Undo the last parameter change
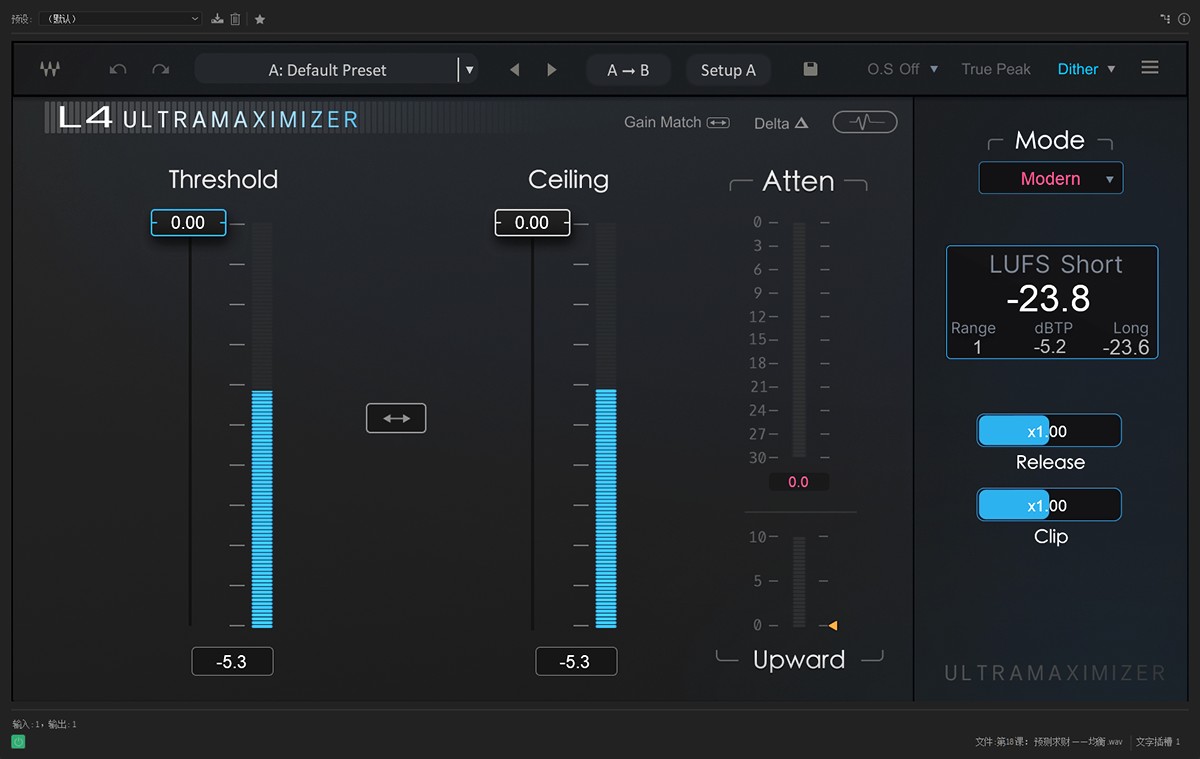 coord(118,69)
